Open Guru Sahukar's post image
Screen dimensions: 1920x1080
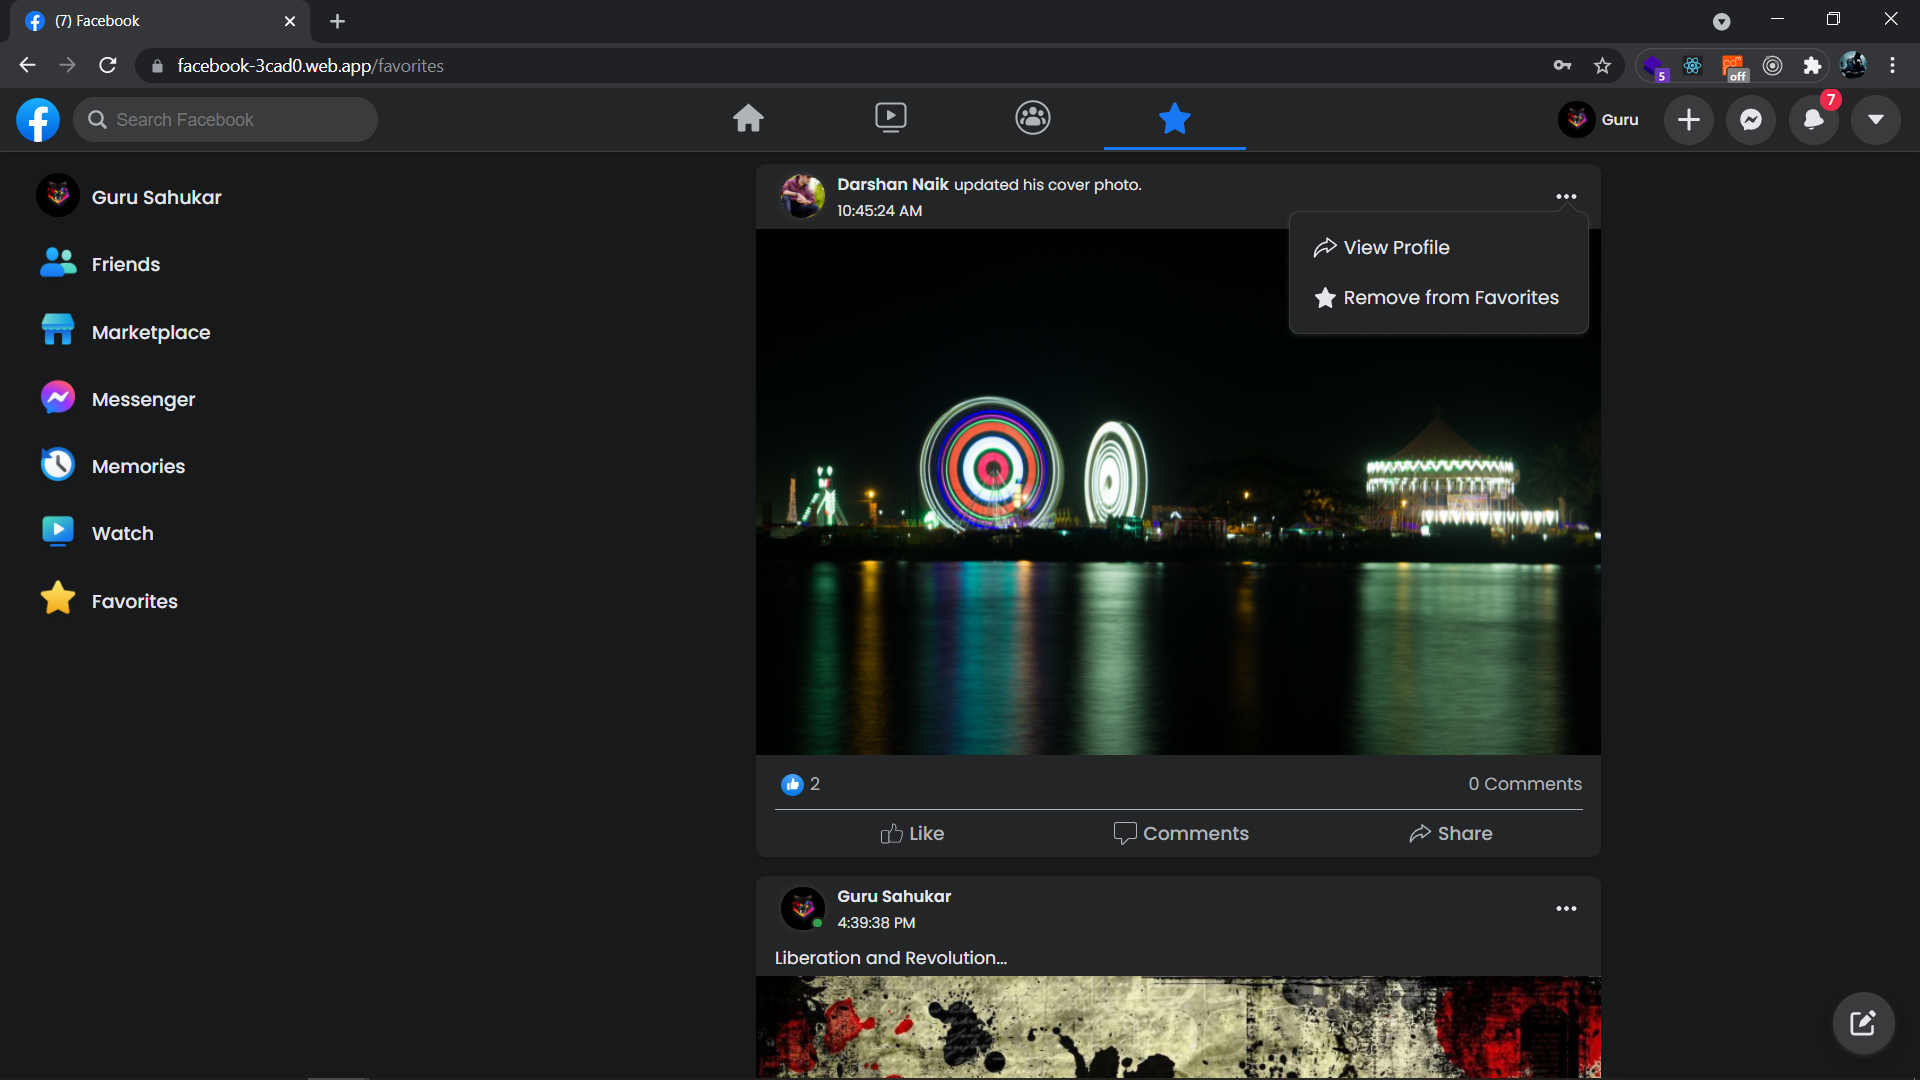(x=1178, y=1027)
